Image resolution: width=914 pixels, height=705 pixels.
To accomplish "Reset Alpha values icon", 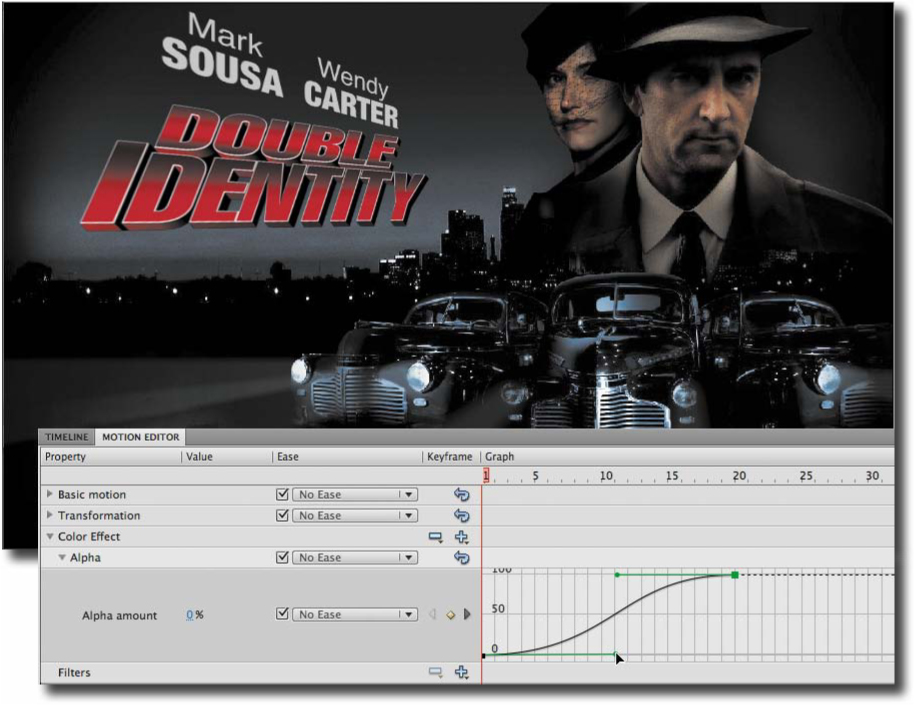I will [x=461, y=557].
